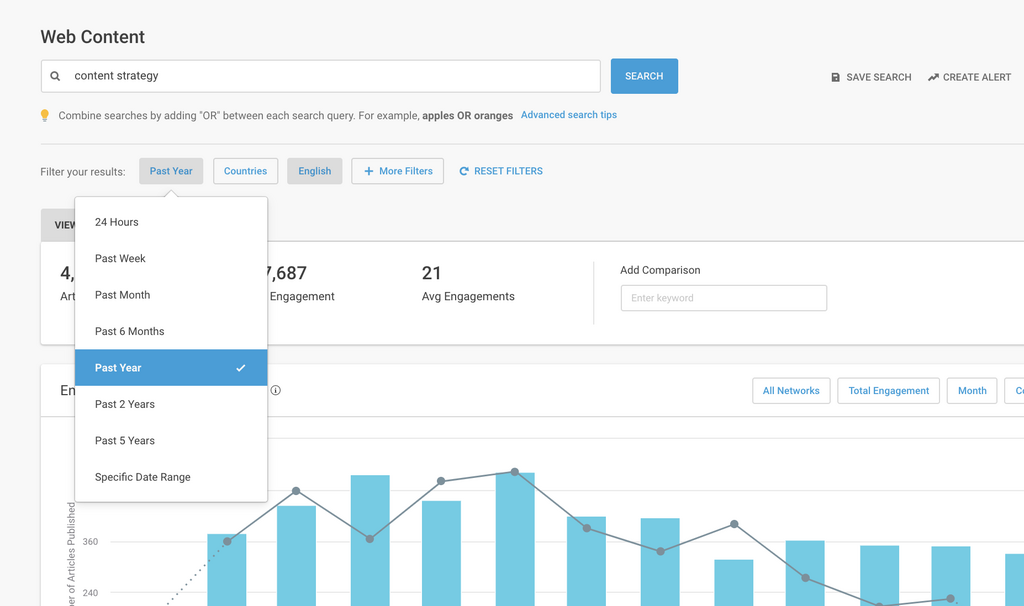The width and height of the screenshot is (1024, 606).
Task: Click the plus icon in More Filters
Action: click(x=368, y=171)
